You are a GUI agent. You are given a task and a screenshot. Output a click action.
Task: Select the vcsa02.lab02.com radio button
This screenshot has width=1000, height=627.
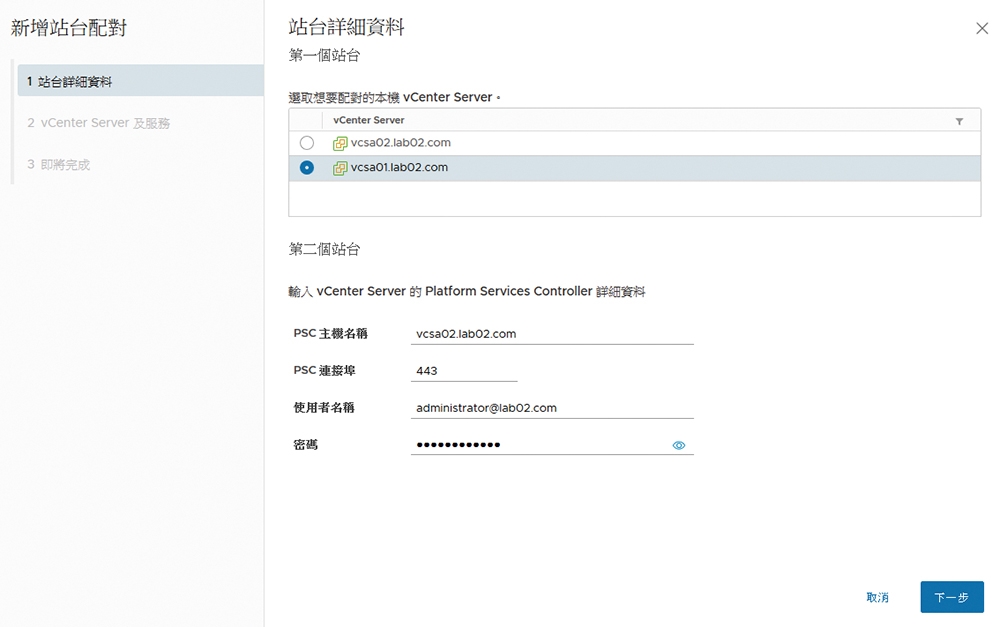click(307, 143)
